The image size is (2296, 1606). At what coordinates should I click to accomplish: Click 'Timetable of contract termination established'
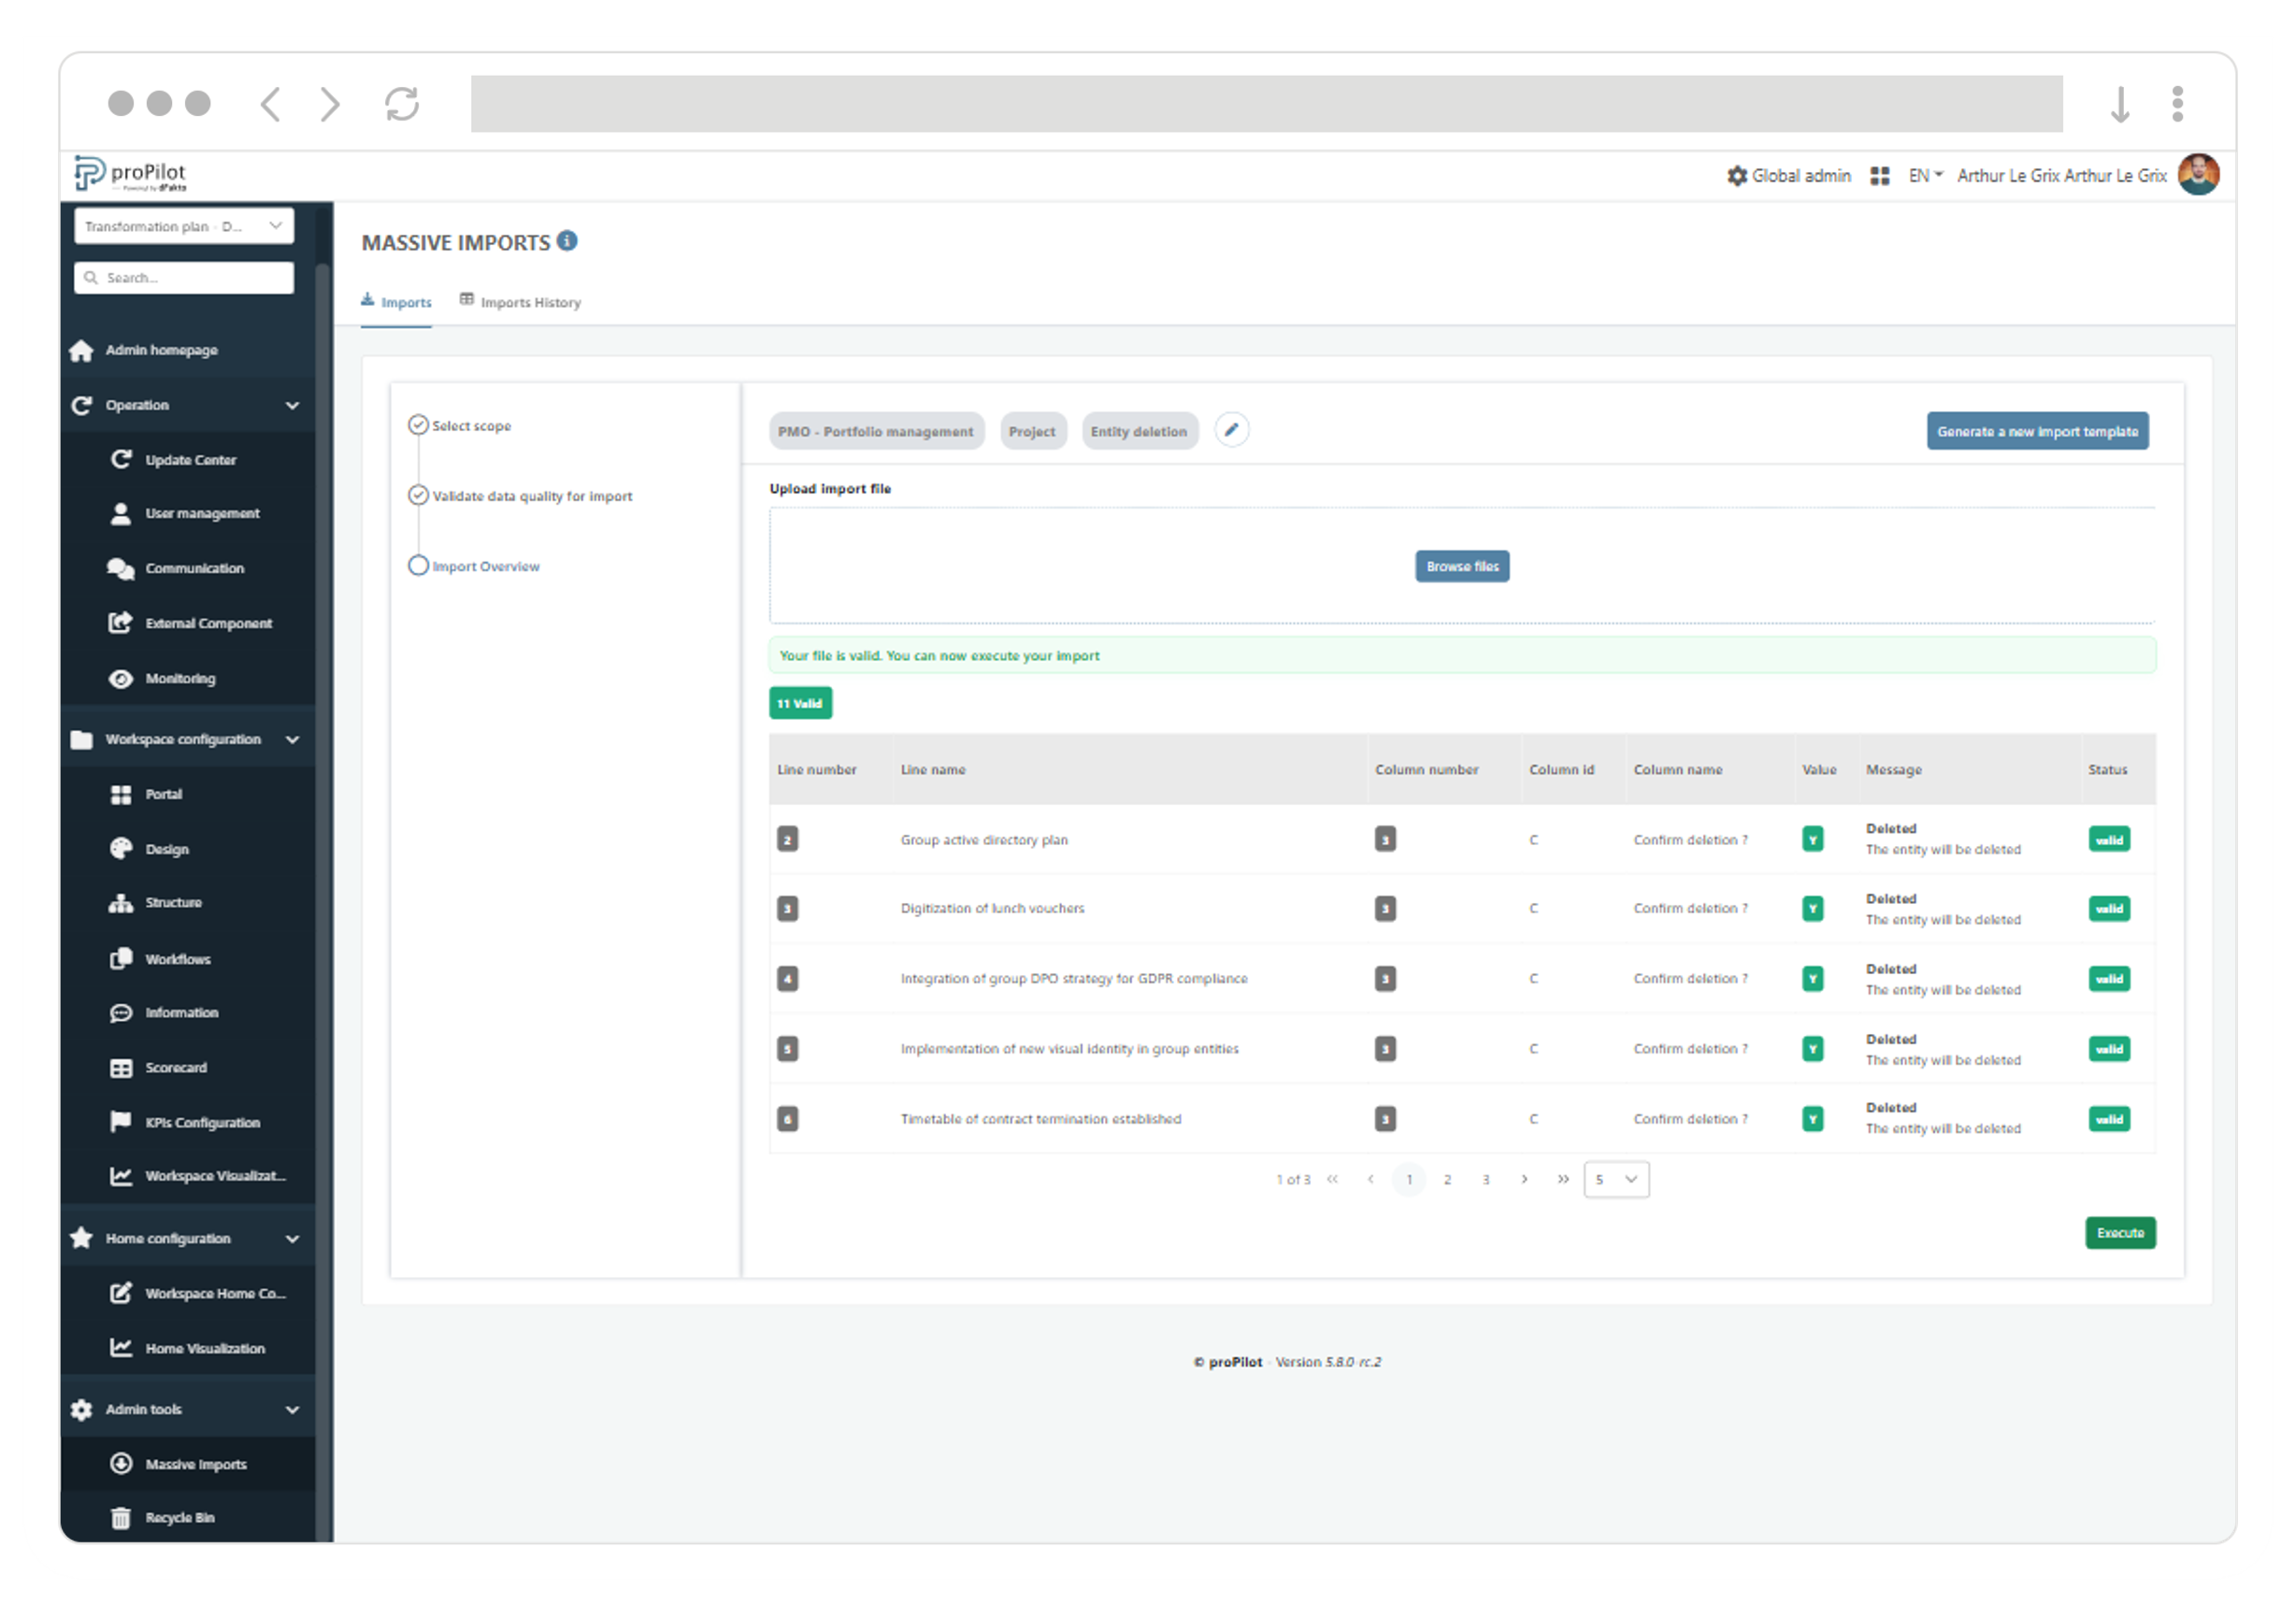pyautogui.click(x=1040, y=1119)
